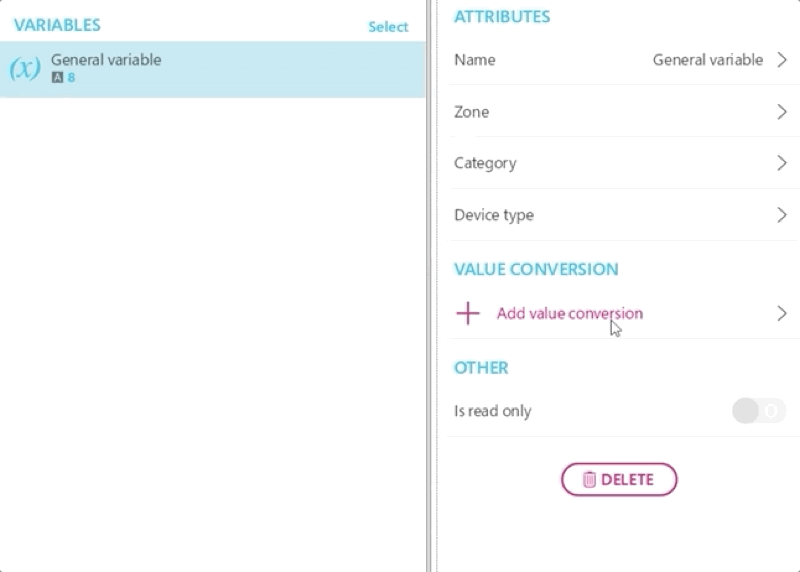Viewport: 800px width, 572px height.
Task: Expand the Category row chevron
Action: [782, 163]
